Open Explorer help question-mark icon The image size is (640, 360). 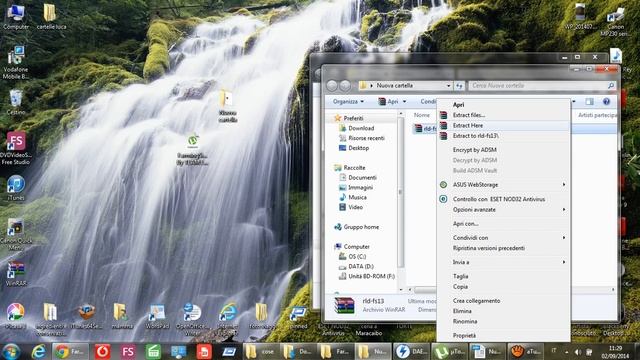point(607,101)
